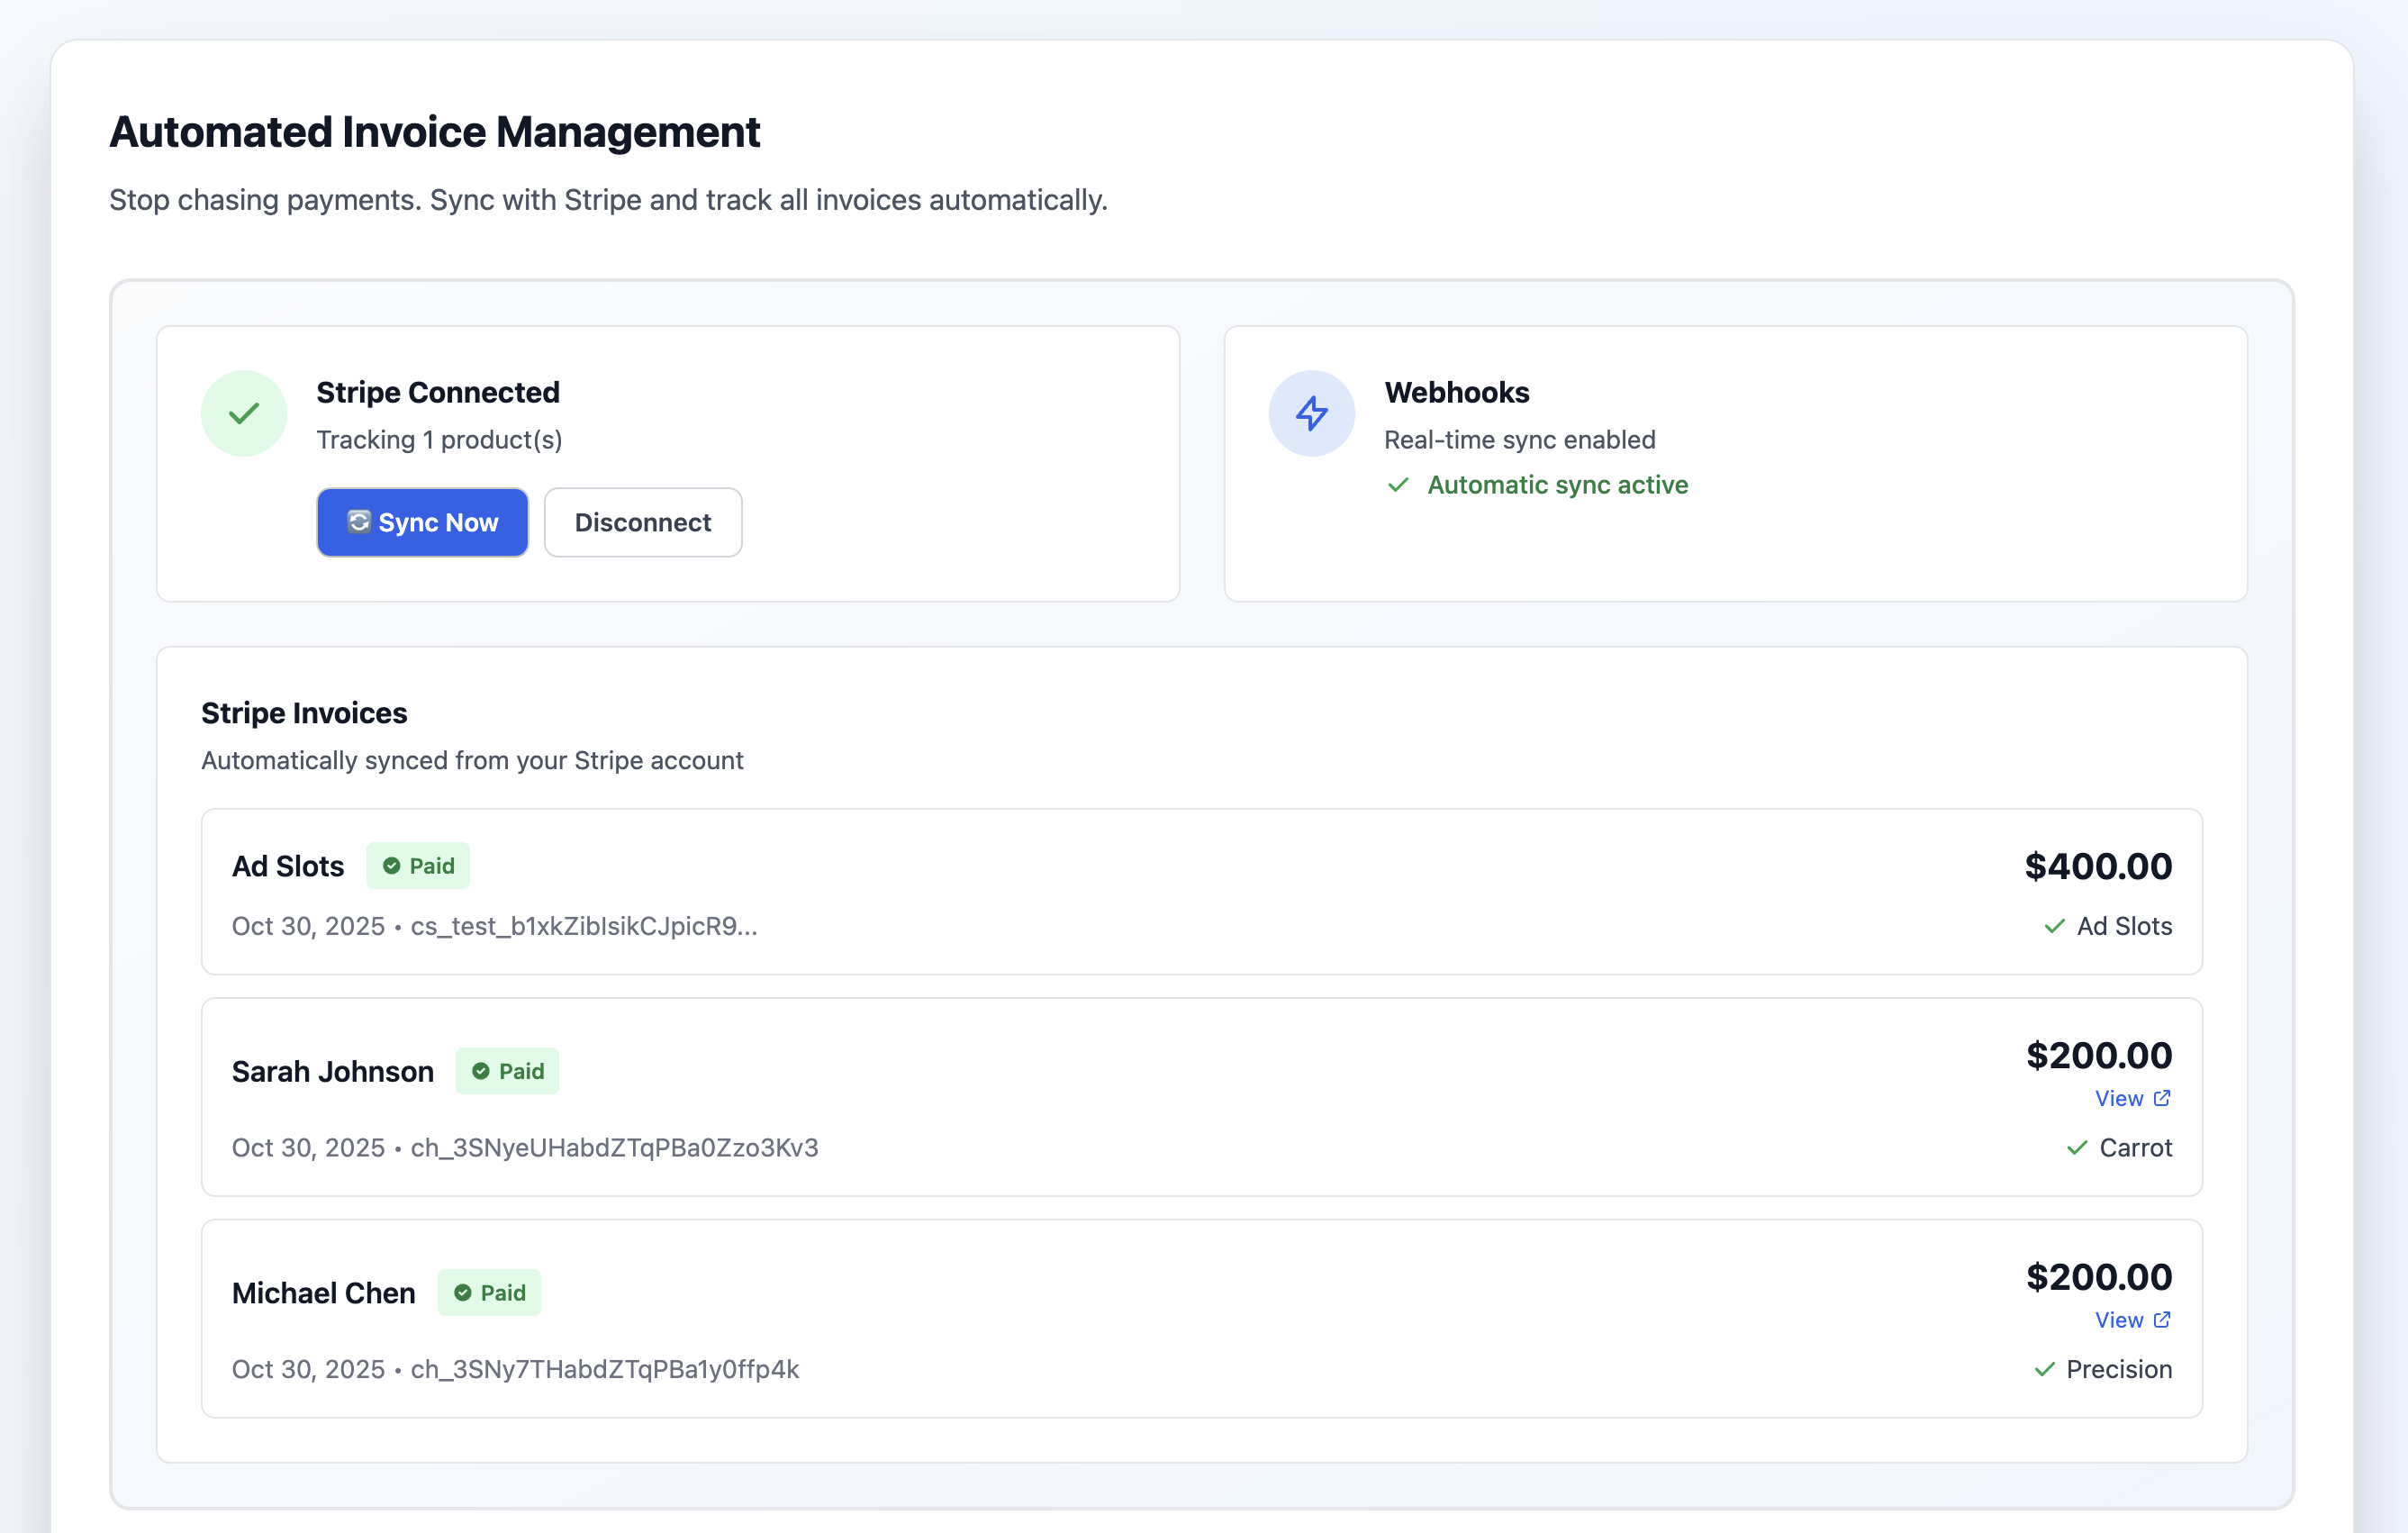Click the Automated Invoice Management title
This screenshot has height=1533, width=2408.
[434, 131]
